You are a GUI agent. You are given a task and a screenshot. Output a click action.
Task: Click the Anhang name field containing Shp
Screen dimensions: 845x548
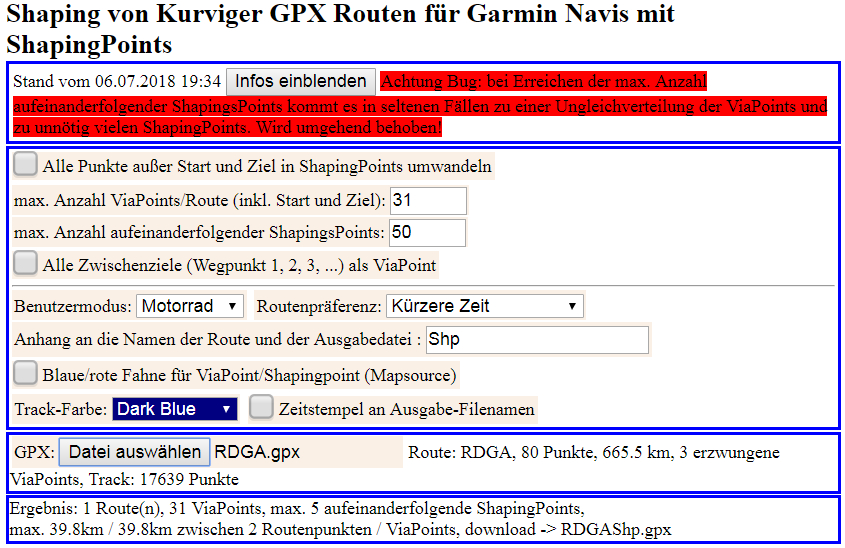(x=537, y=340)
